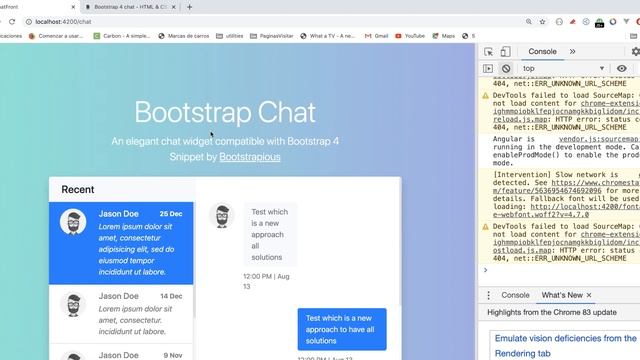Open the vendor.js source link in console
640x360 pixels.
(599, 139)
